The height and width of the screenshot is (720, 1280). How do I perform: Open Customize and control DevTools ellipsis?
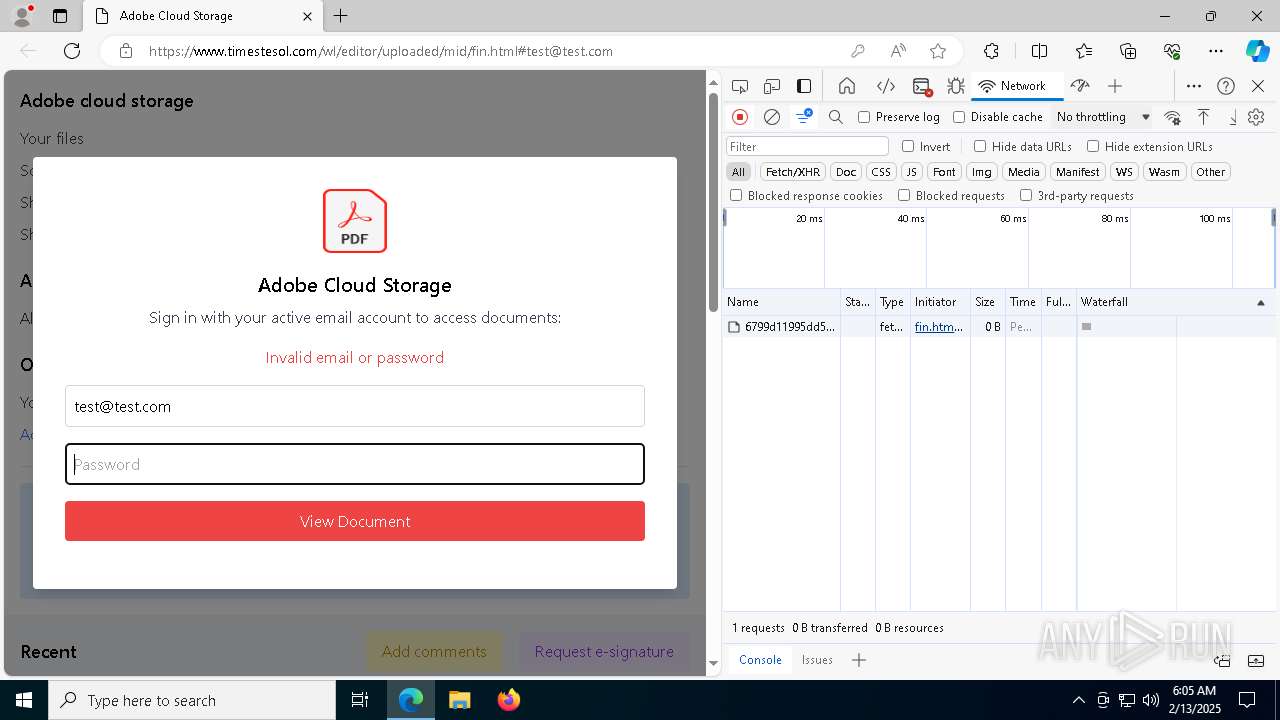[1194, 86]
